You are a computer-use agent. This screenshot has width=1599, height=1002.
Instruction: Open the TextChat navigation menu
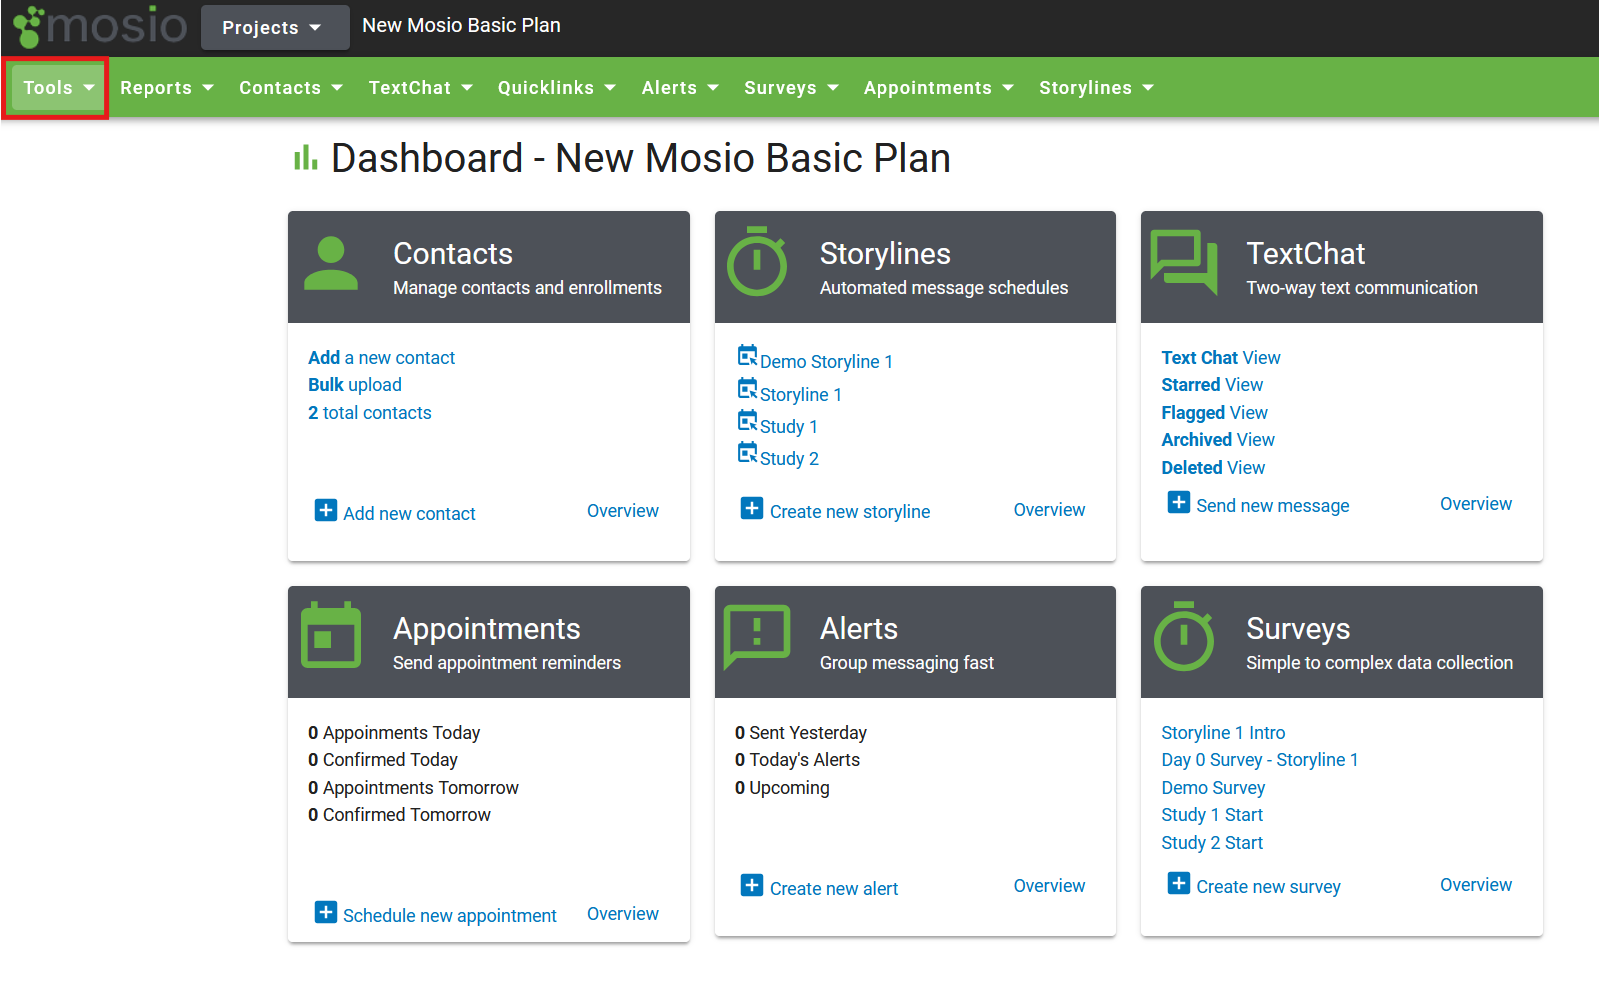tap(421, 88)
